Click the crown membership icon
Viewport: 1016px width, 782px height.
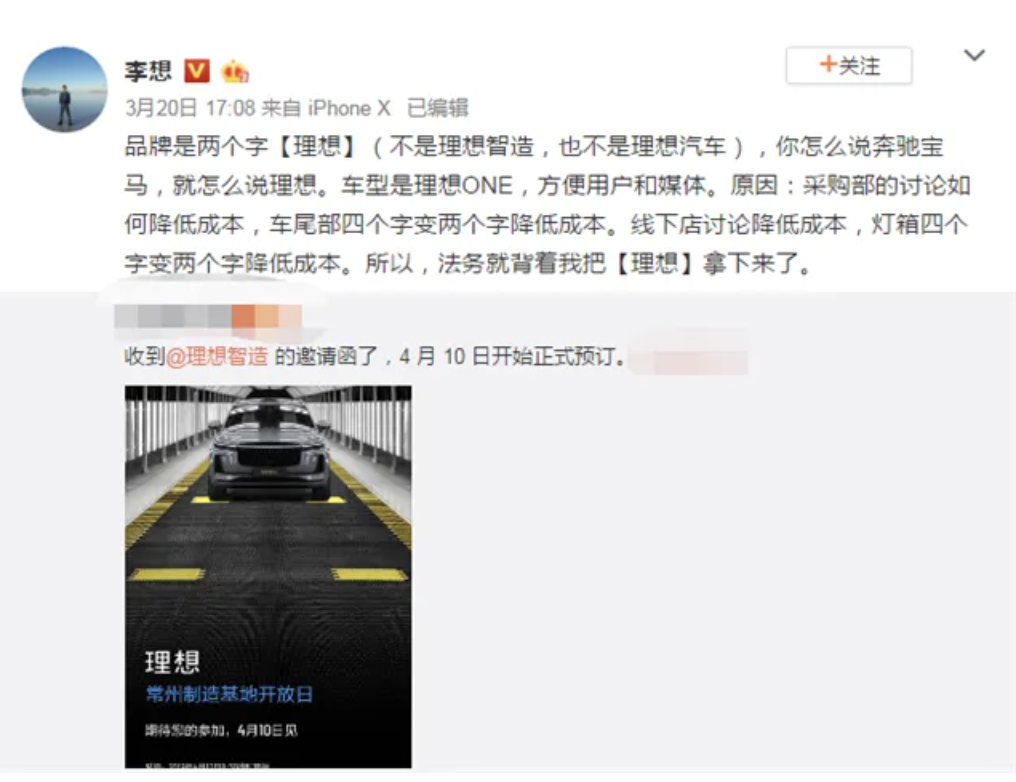coord(235,71)
